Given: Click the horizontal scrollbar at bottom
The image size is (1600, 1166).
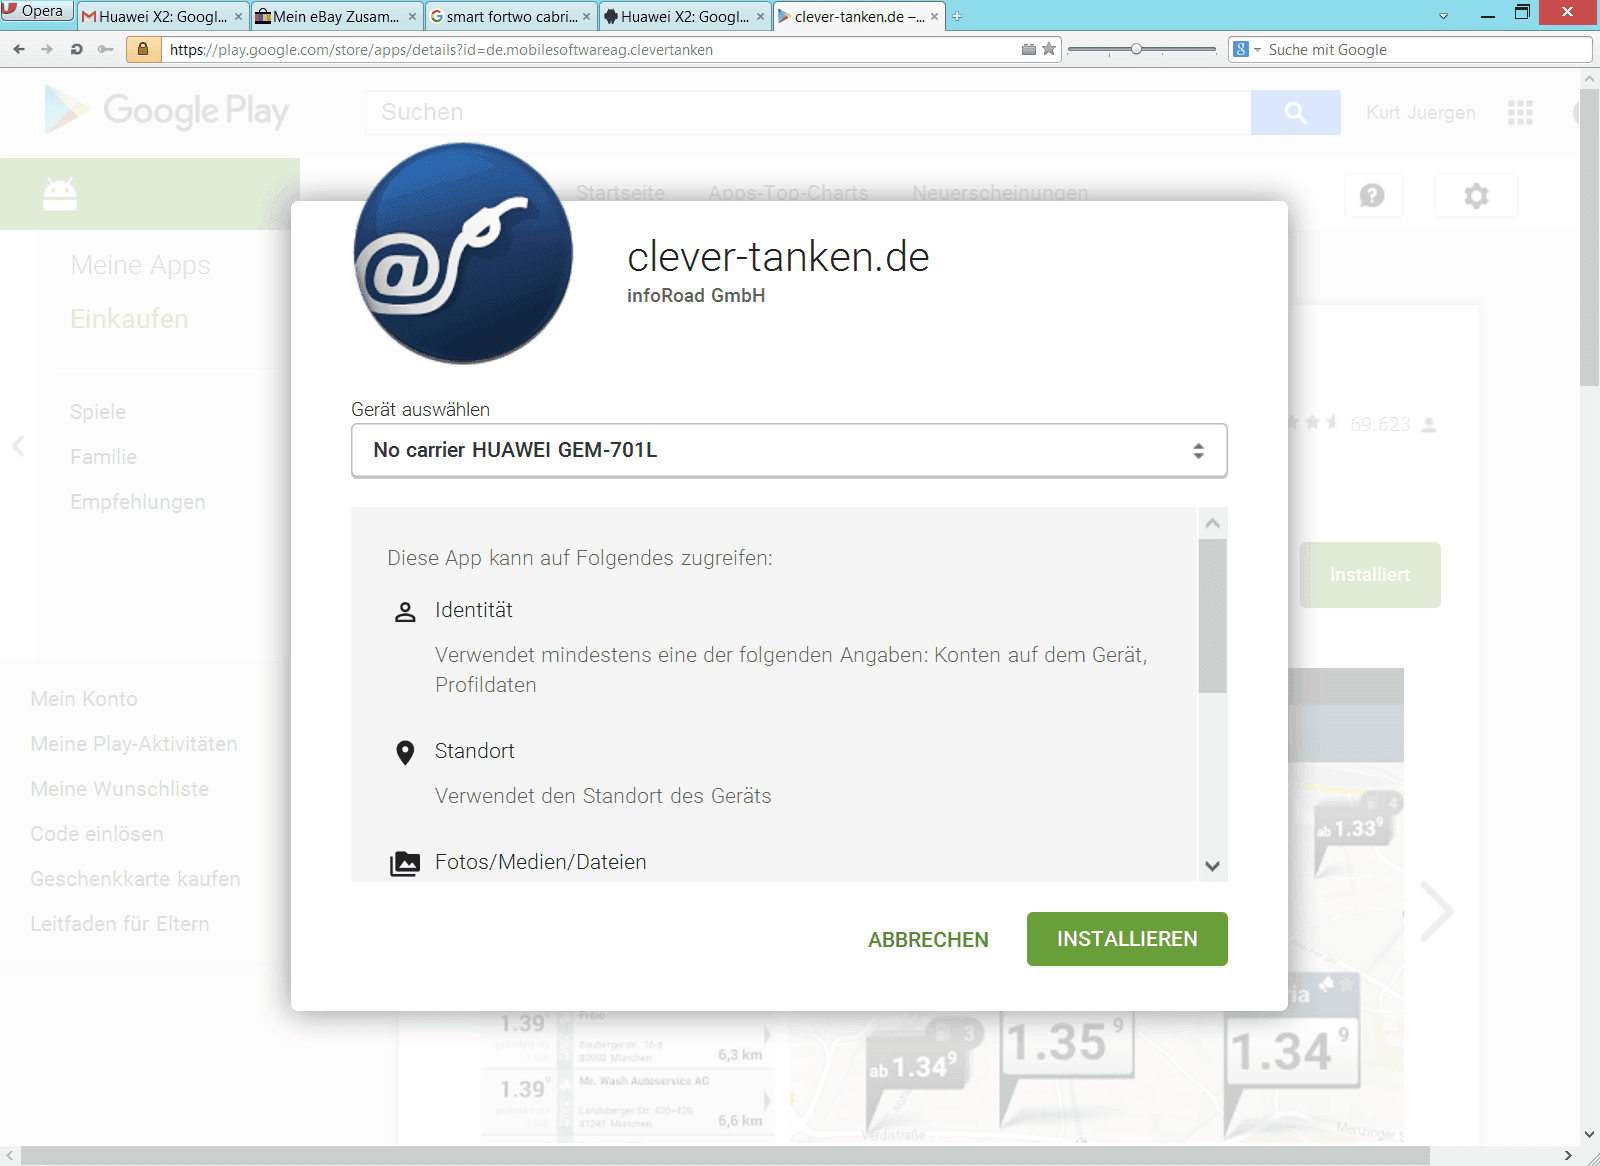Looking at the screenshot, I should pos(725,1155).
